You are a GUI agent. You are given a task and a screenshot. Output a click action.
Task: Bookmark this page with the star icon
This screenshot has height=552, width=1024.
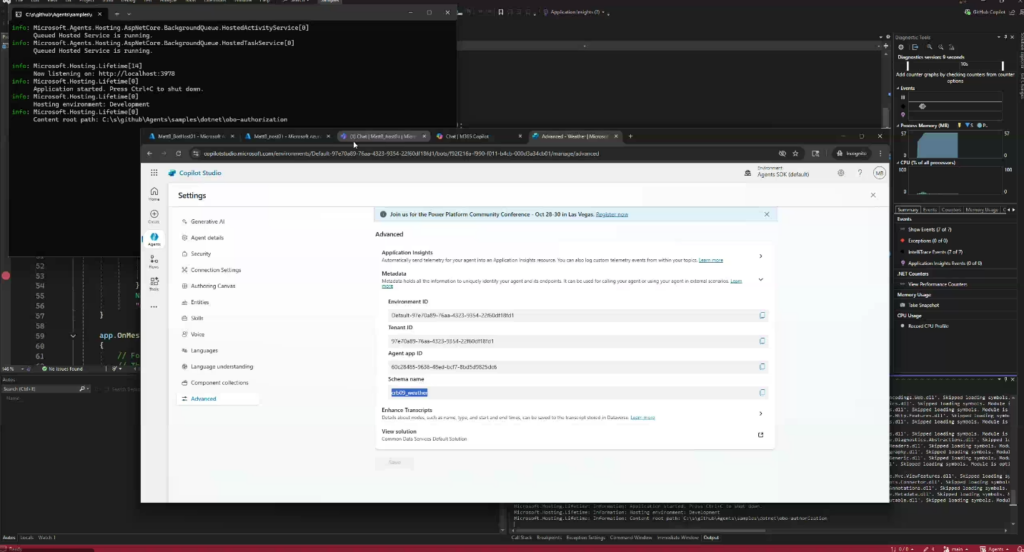pyautogui.click(x=795, y=154)
